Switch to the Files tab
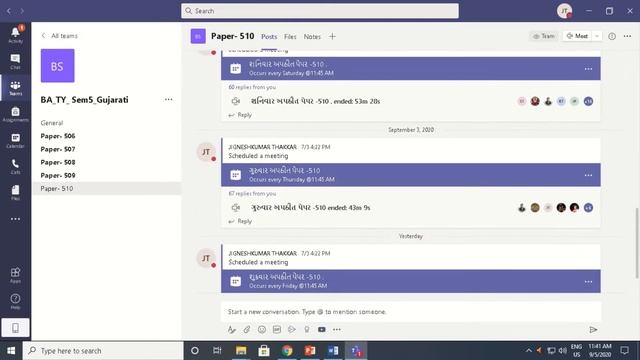 point(290,37)
